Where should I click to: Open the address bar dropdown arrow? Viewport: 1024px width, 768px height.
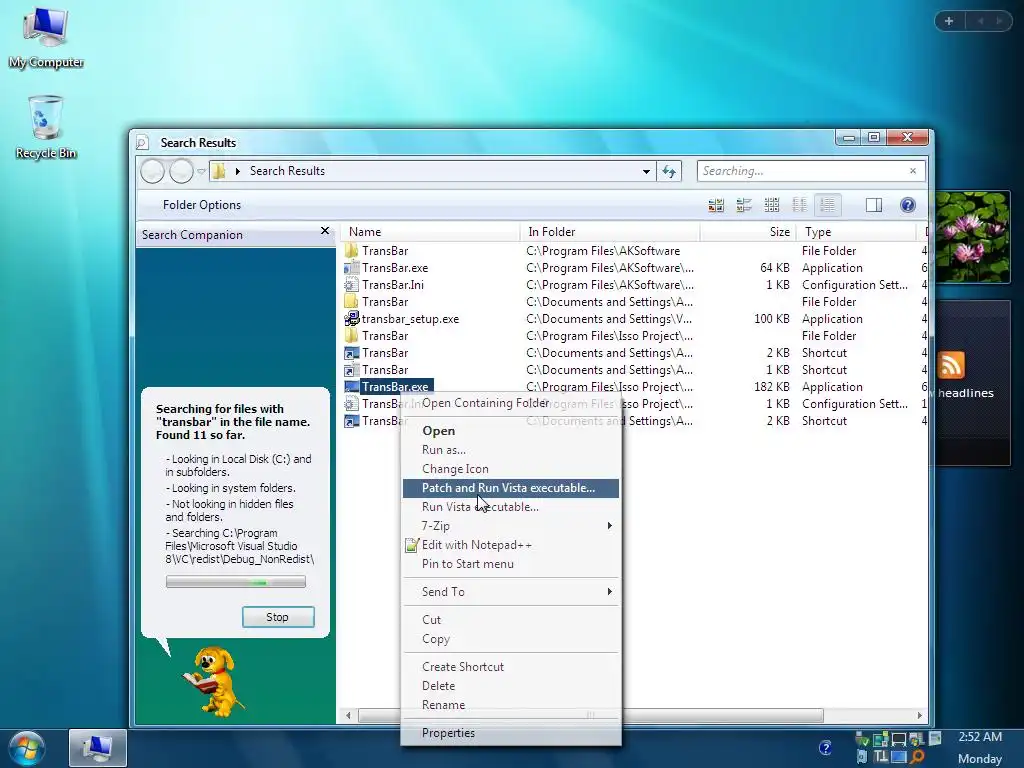tap(646, 171)
